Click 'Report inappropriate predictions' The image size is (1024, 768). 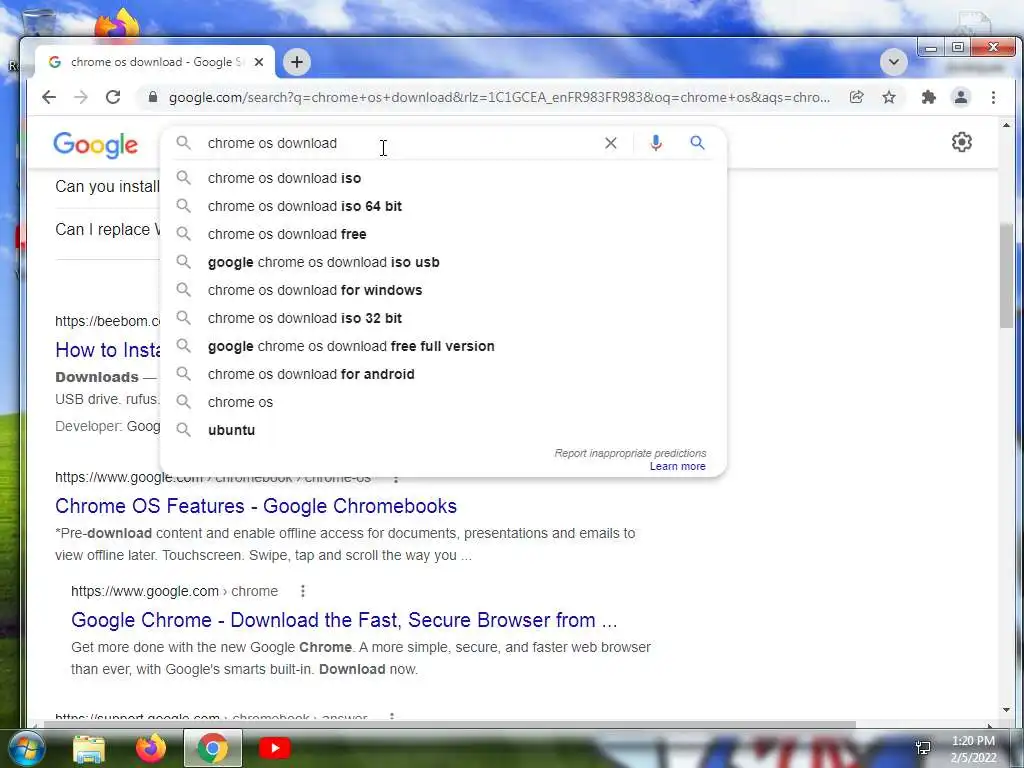pos(630,453)
